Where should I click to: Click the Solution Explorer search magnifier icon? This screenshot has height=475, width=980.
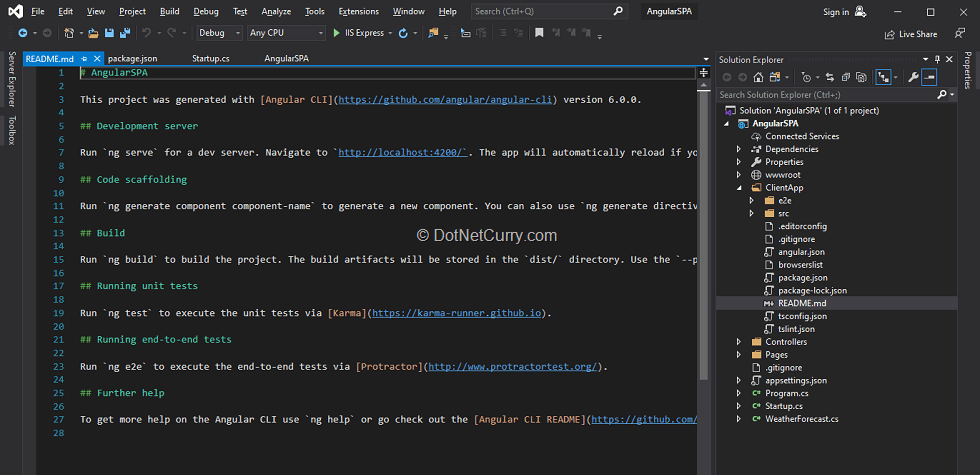pos(942,94)
